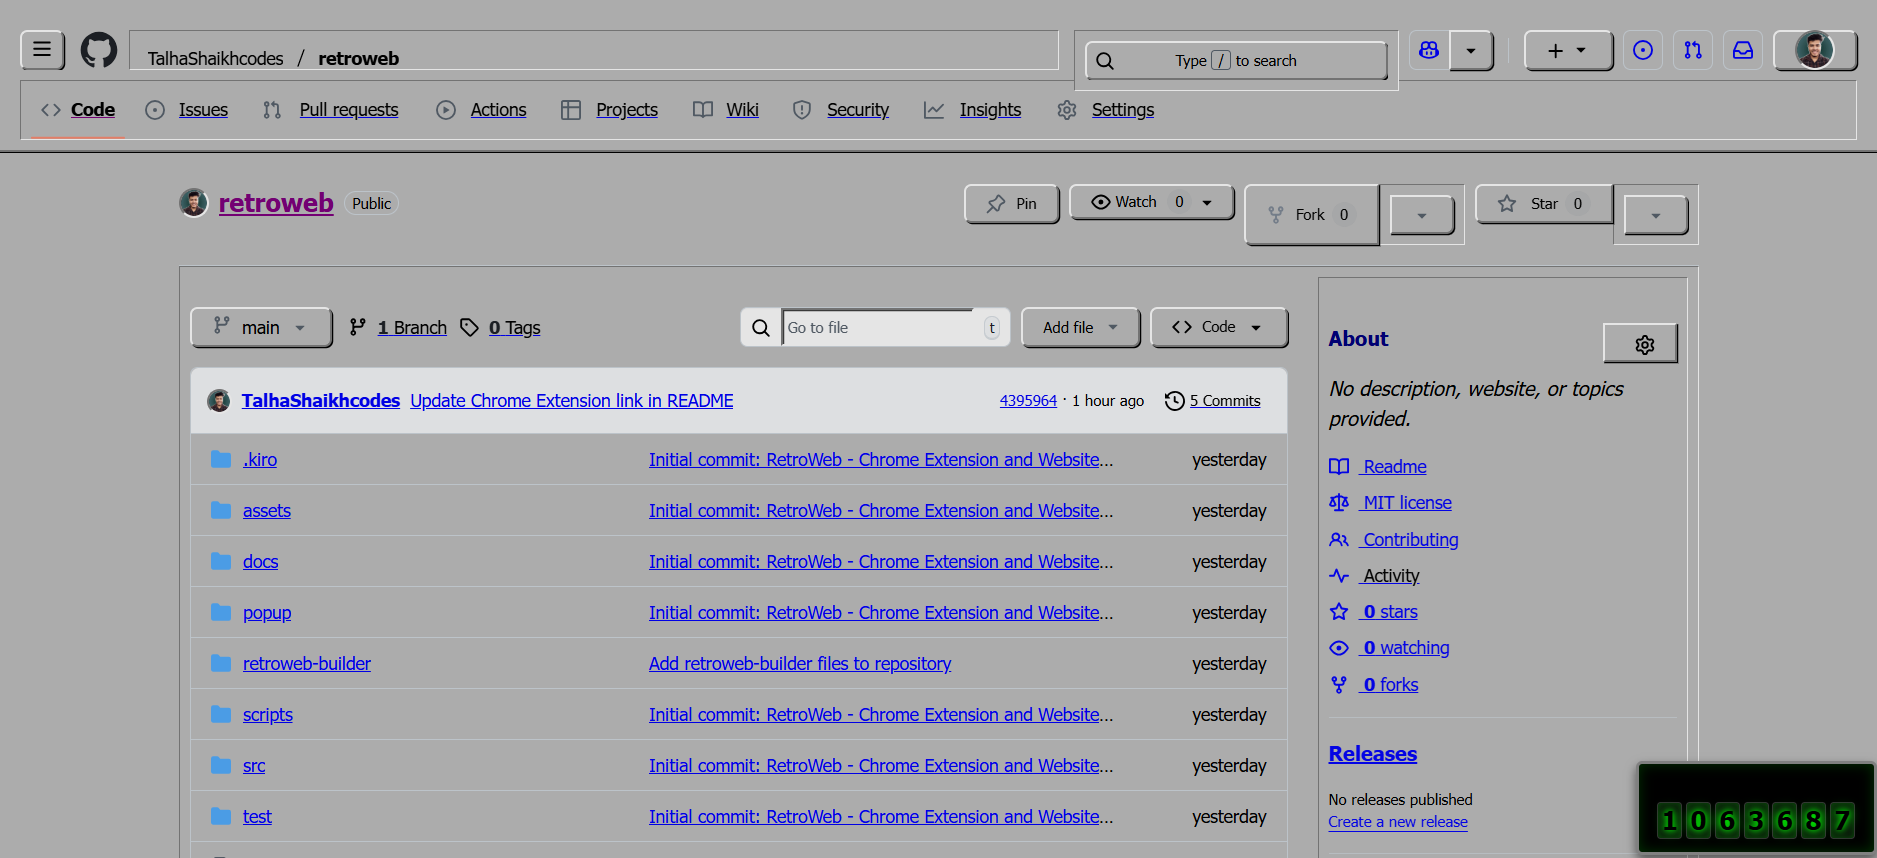Open the retroweb-builder folder
The image size is (1877, 858).
[x=307, y=664]
